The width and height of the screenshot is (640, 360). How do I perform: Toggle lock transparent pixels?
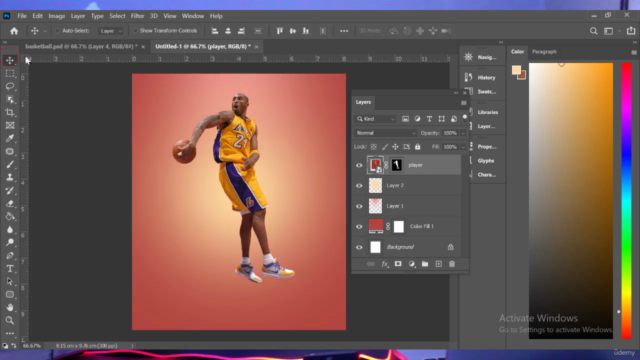coord(373,147)
